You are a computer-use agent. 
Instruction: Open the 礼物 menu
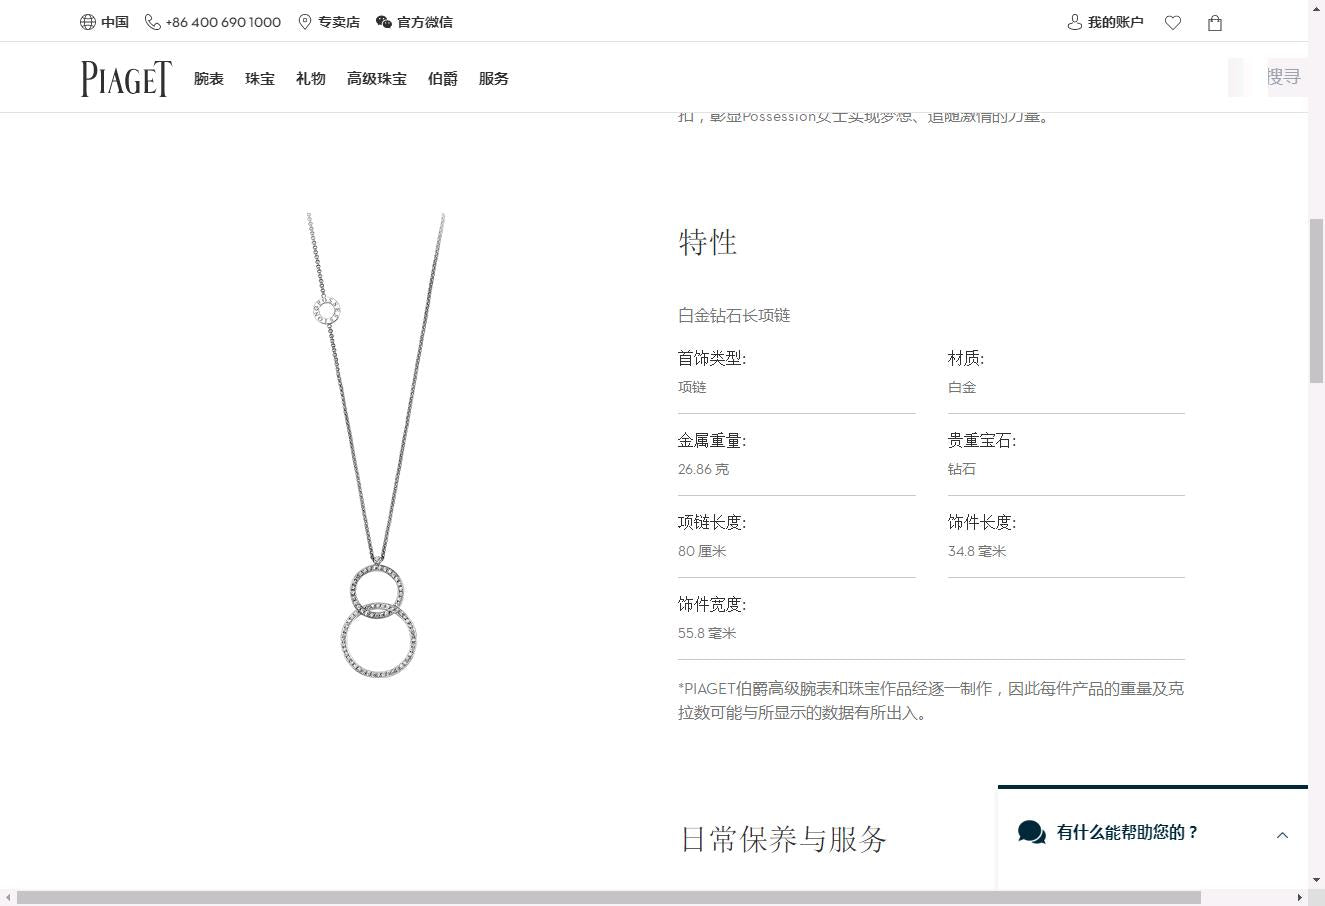[311, 79]
